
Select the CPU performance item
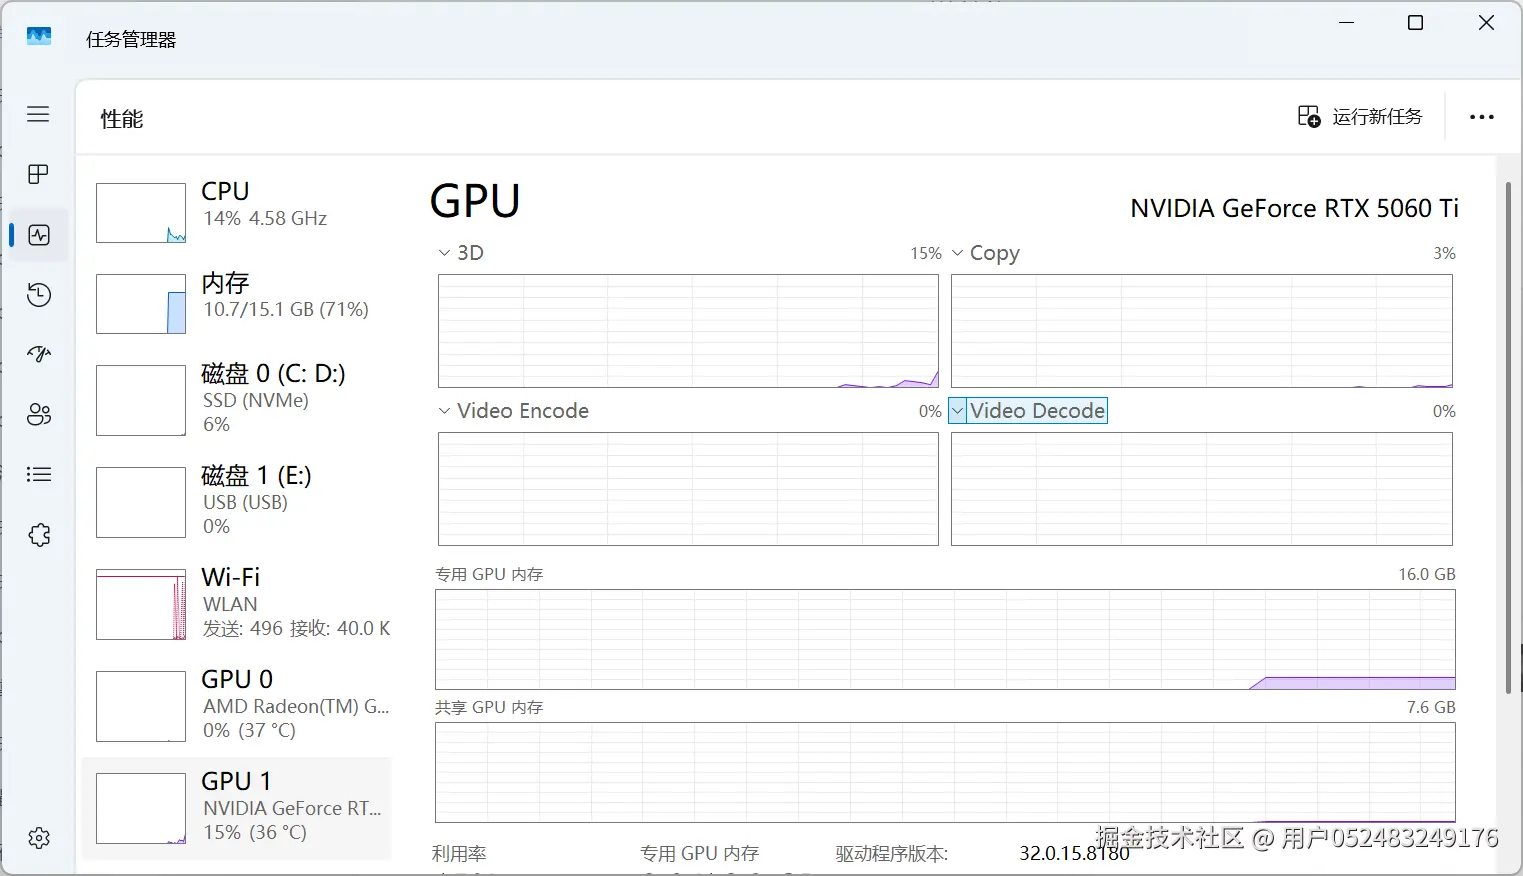(237, 213)
